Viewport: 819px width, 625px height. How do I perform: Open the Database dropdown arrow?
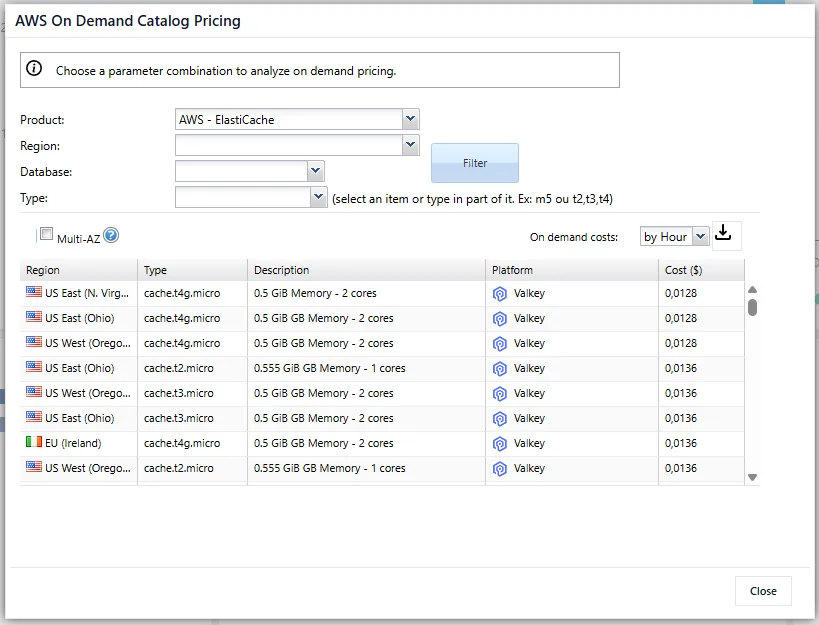click(315, 171)
